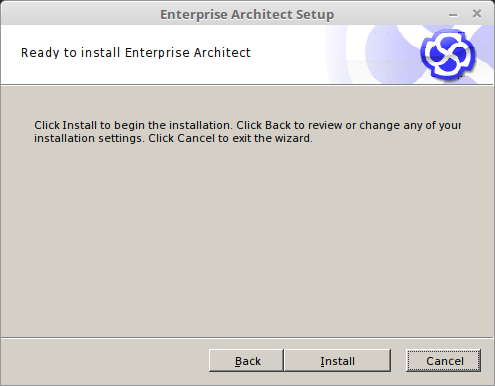Select the "Ready to install Enterprise Architect" heading
Viewport: 495px width, 386px height.
pyautogui.click(x=136, y=53)
